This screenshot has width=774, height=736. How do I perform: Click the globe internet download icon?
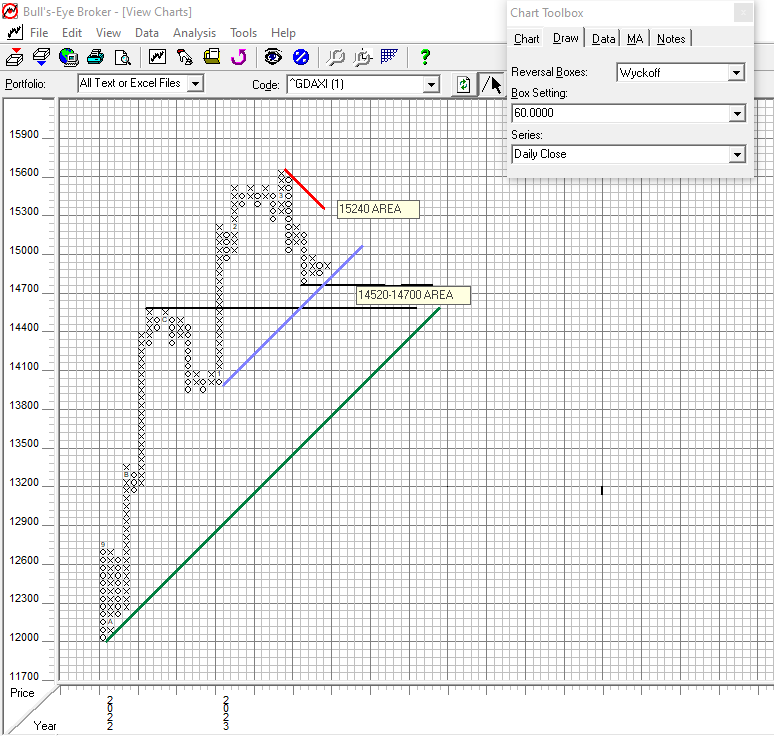pyautogui.click(x=69, y=57)
